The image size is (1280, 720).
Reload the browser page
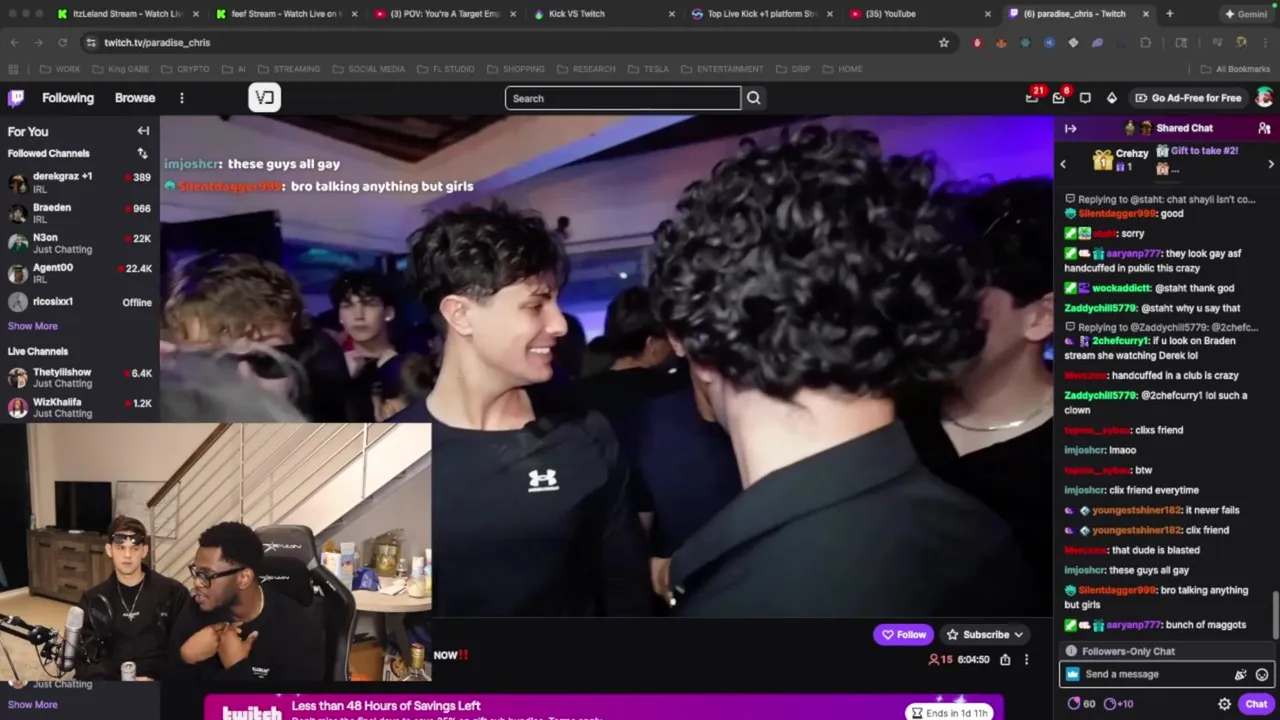[62, 43]
